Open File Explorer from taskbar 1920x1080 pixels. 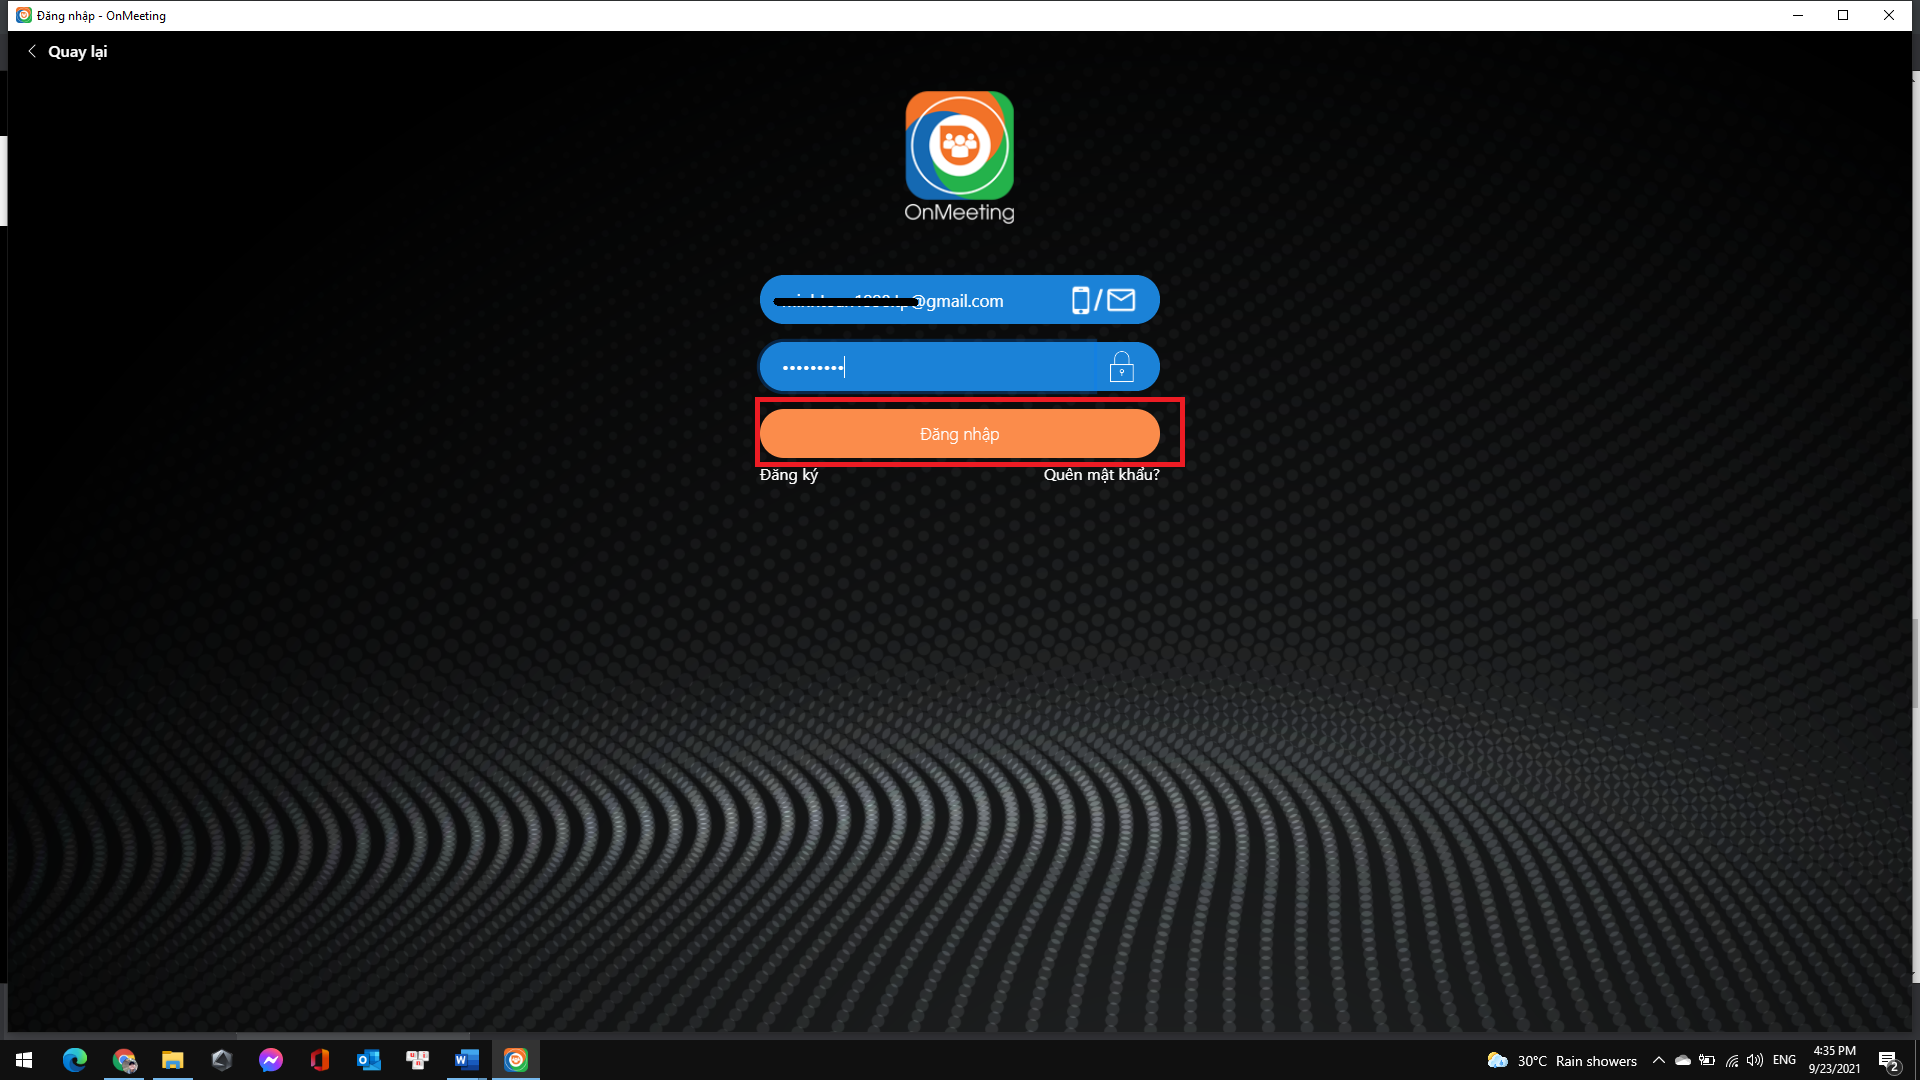point(173,1060)
